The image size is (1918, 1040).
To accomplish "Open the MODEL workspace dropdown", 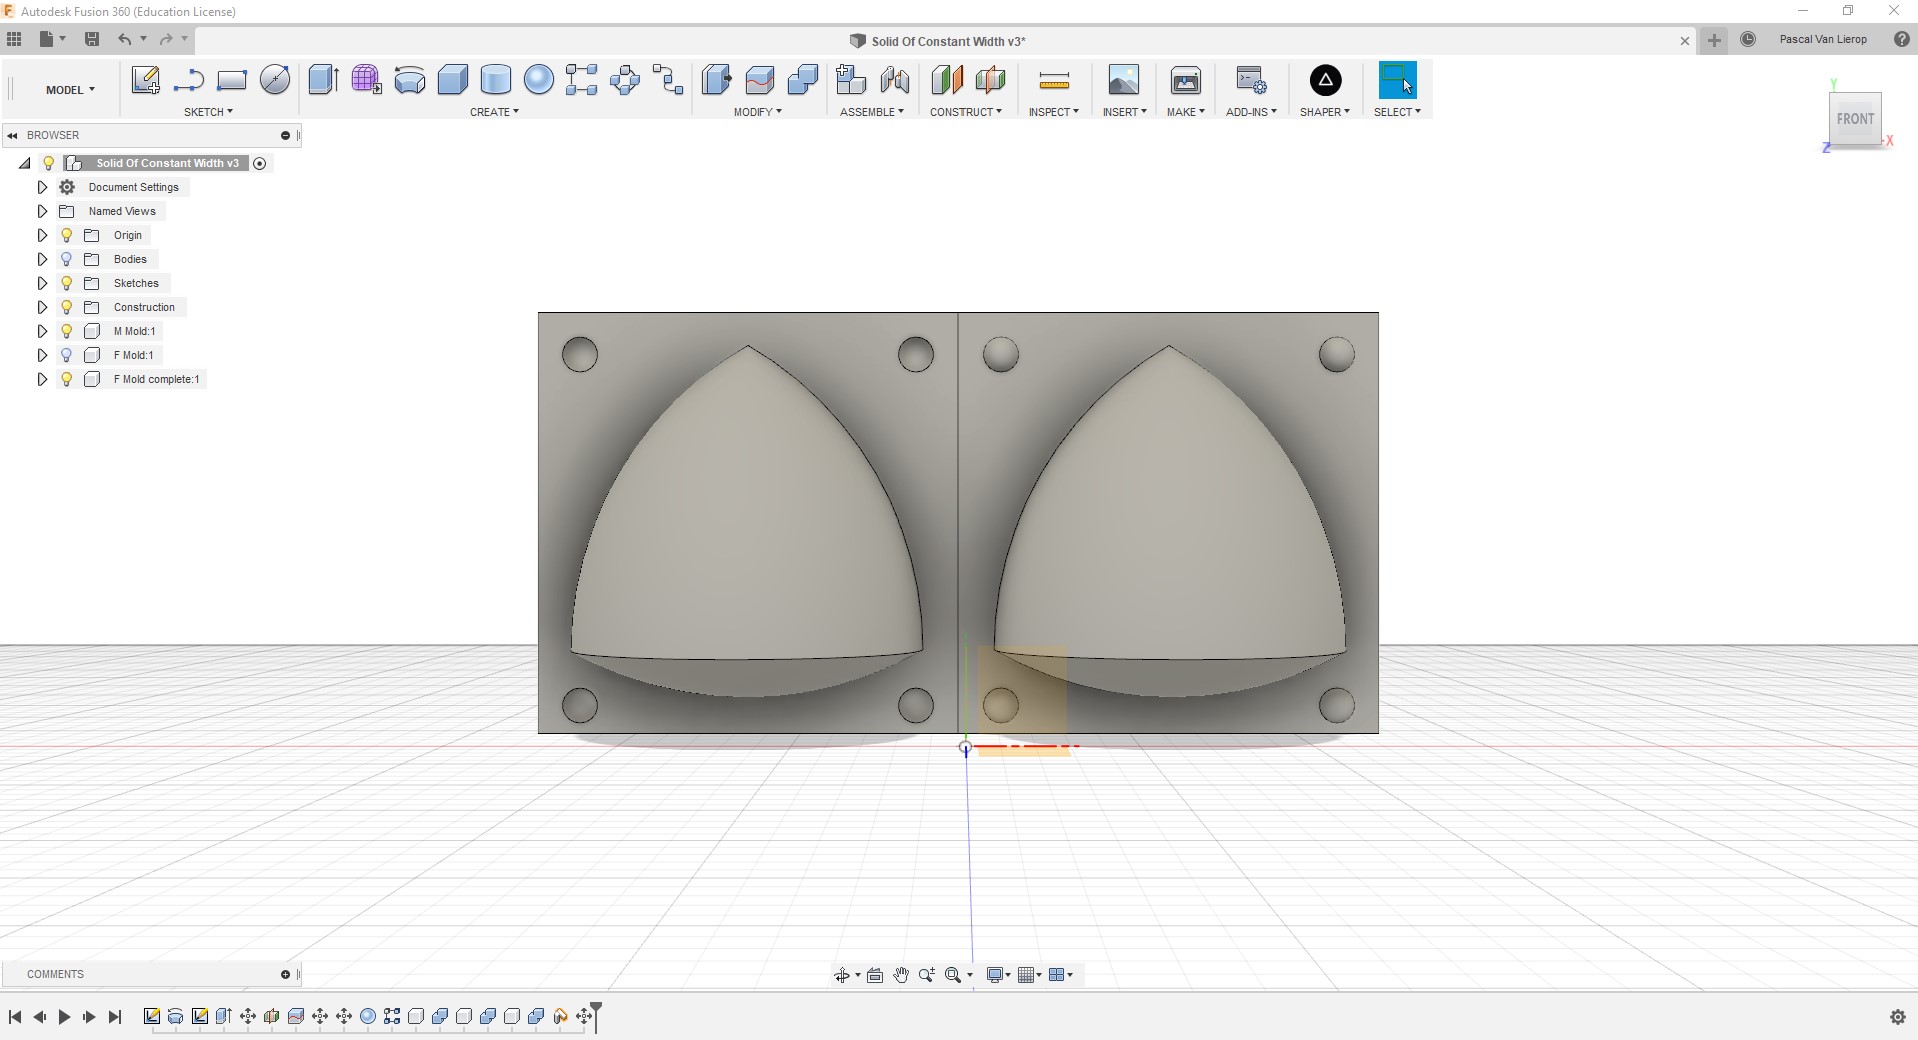I will pyautogui.click(x=70, y=90).
